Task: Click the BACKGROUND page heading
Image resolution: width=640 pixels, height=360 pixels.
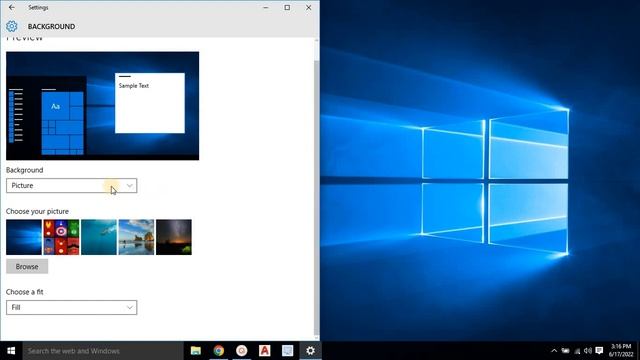Action: click(x=51, y=27)
